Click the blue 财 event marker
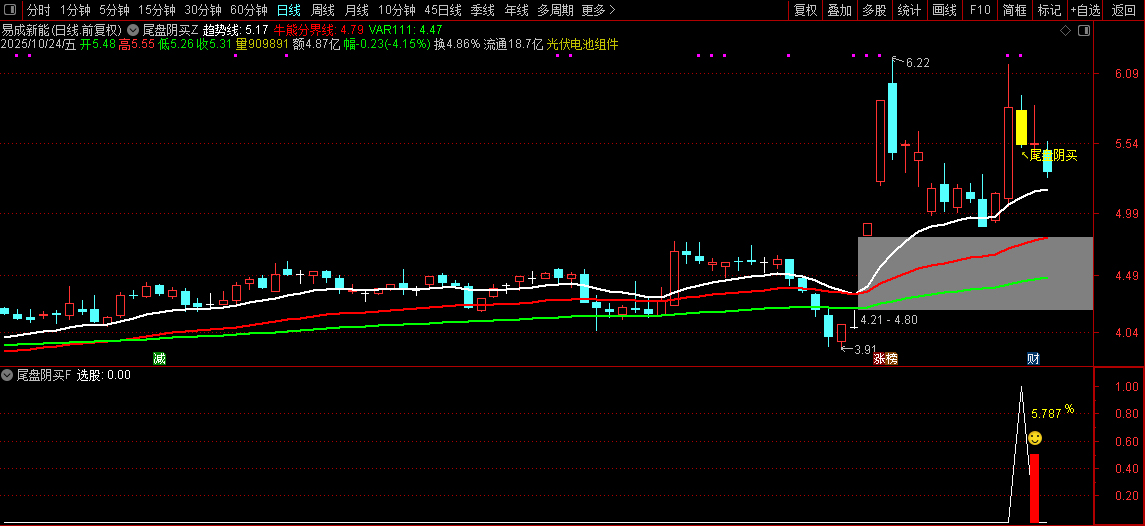 (1033, 358)
